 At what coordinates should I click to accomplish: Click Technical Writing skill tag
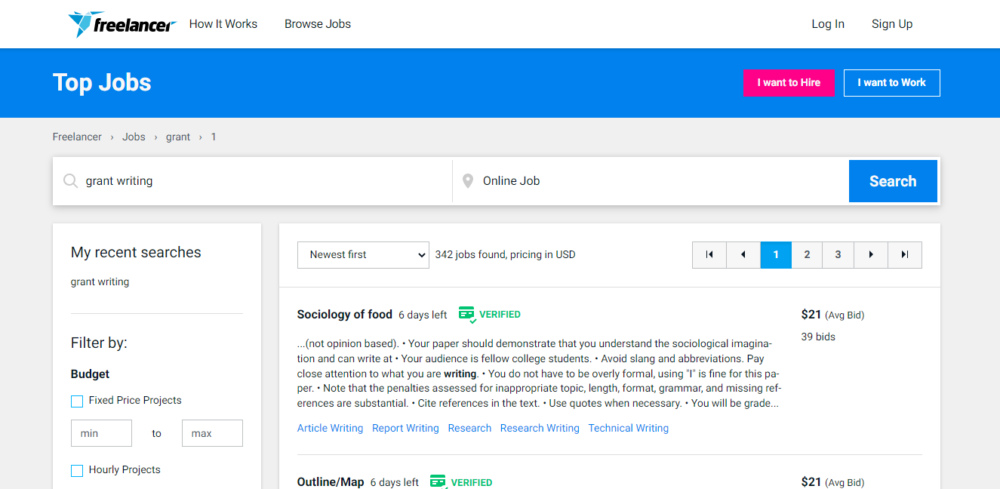(x=628, y=428)
